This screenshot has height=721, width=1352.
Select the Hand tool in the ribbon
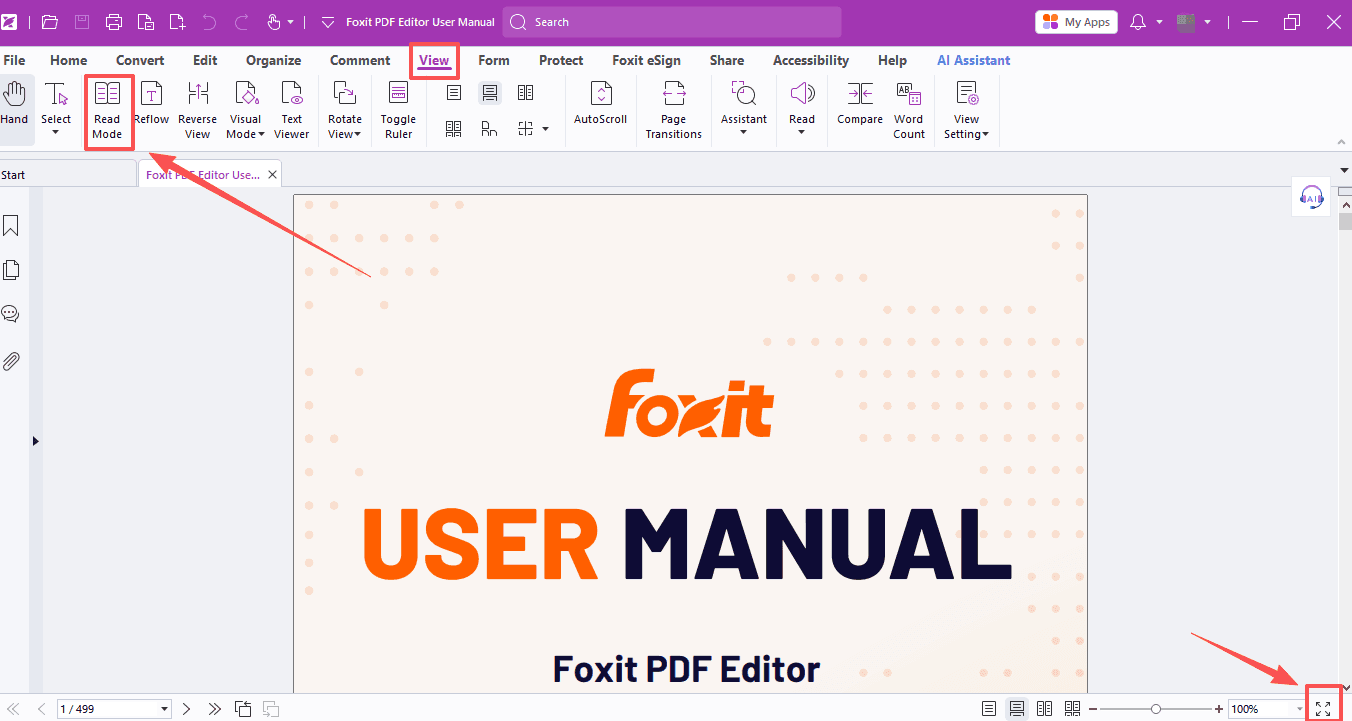14,104
